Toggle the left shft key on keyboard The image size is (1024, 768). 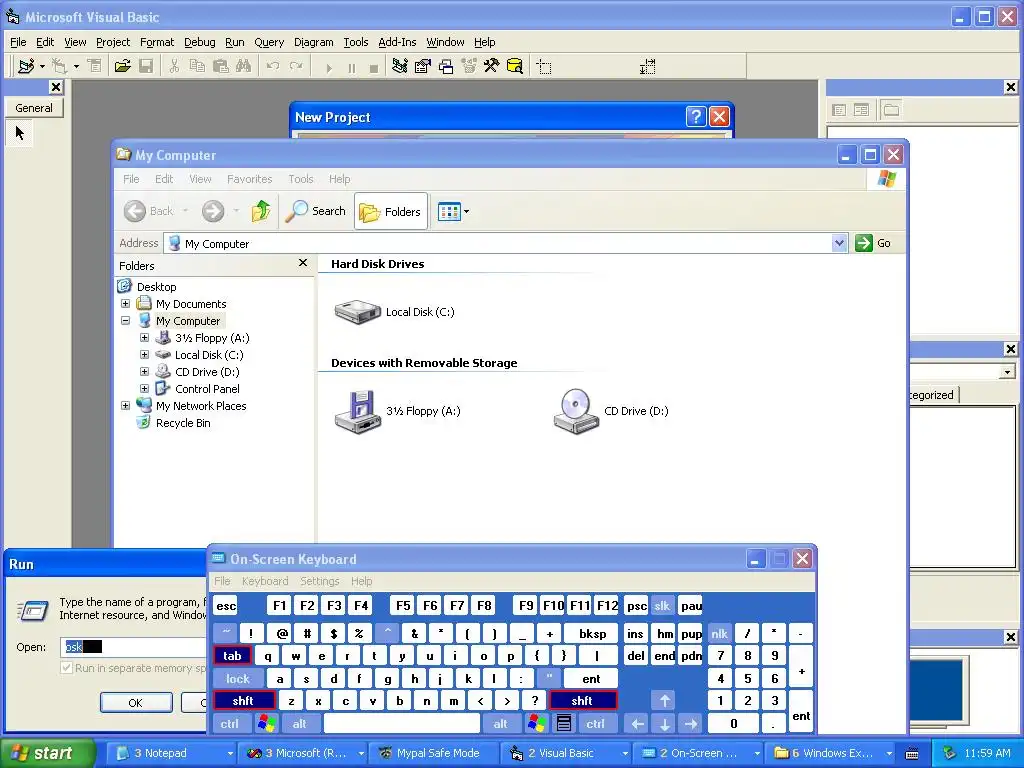point(243,701)
